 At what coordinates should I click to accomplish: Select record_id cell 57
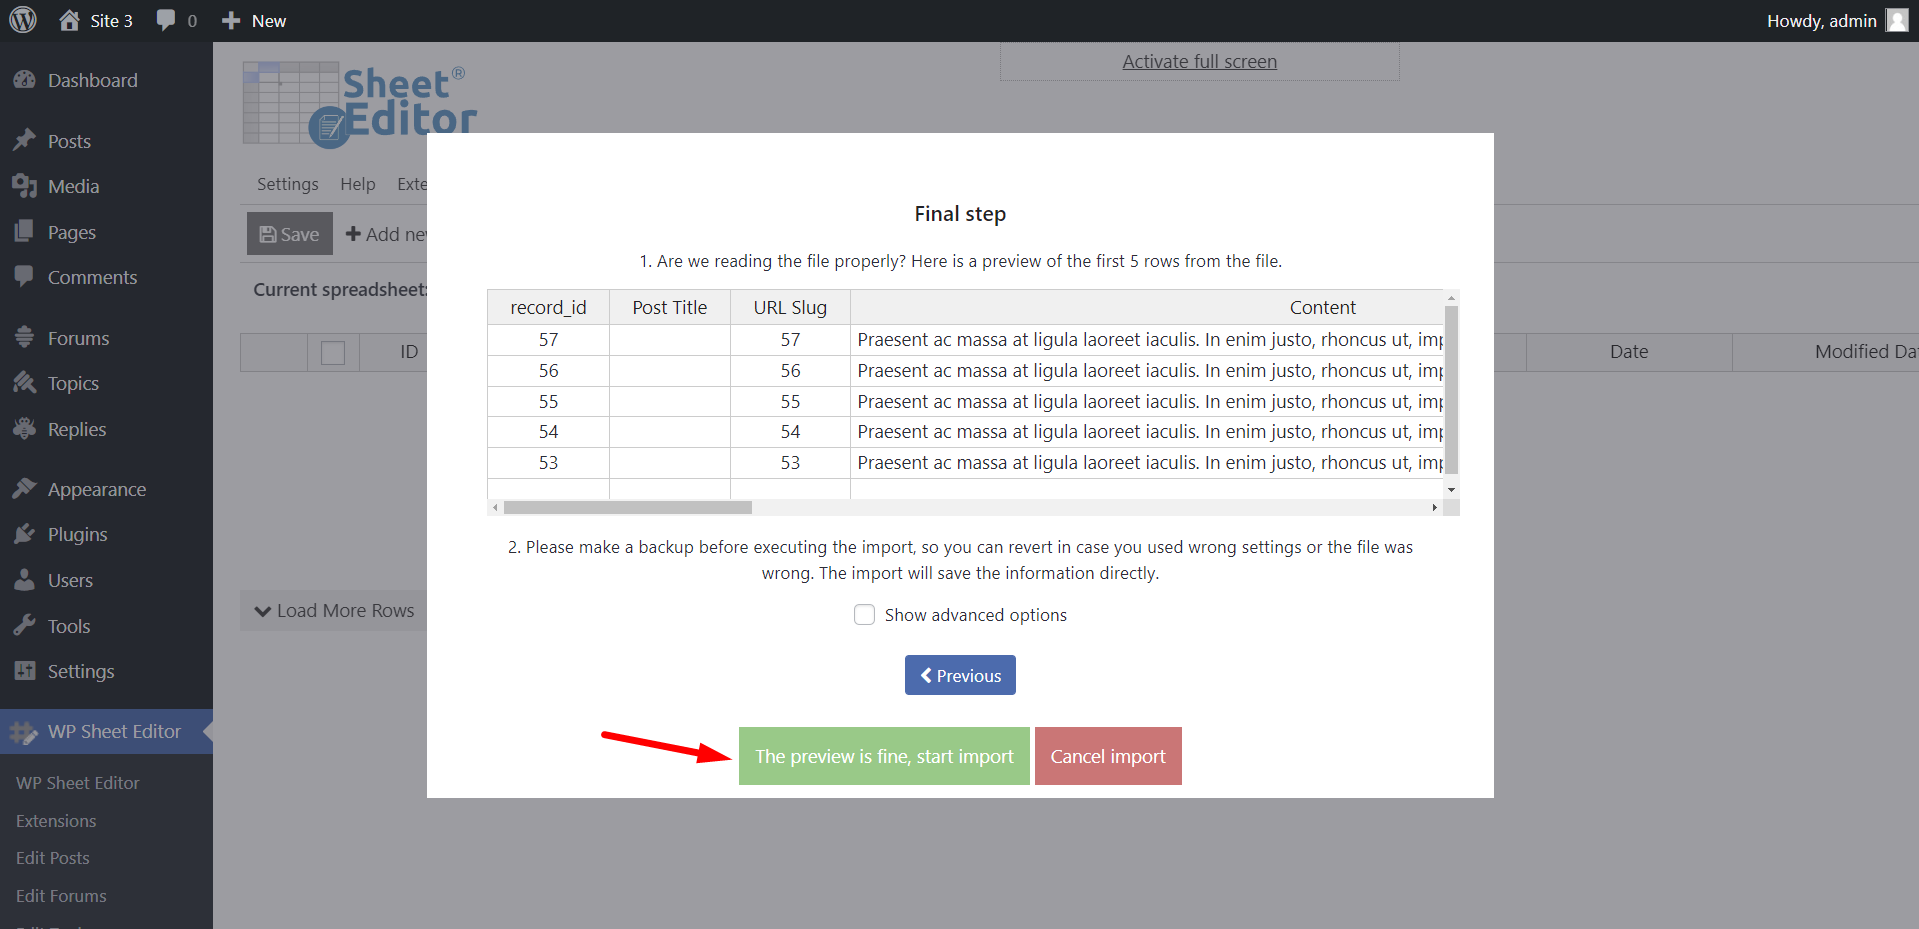[x=548, y=340]
